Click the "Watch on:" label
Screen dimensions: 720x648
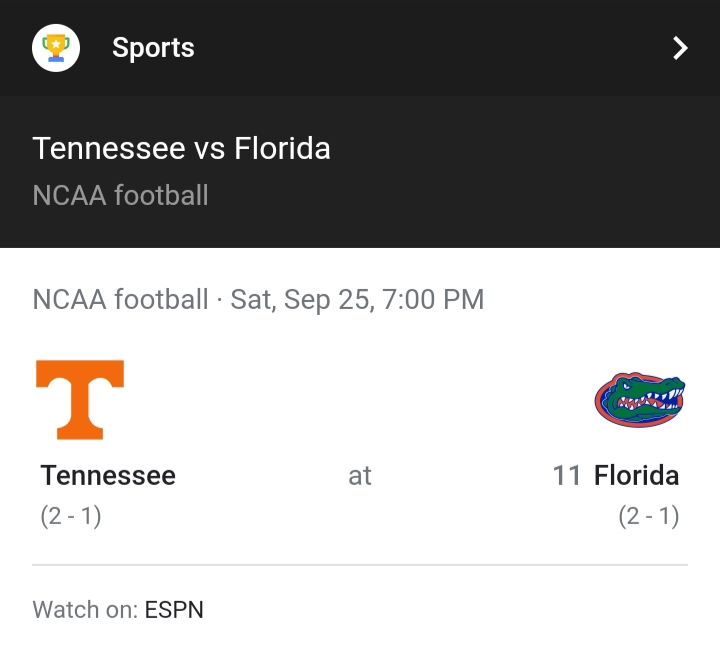85,609
